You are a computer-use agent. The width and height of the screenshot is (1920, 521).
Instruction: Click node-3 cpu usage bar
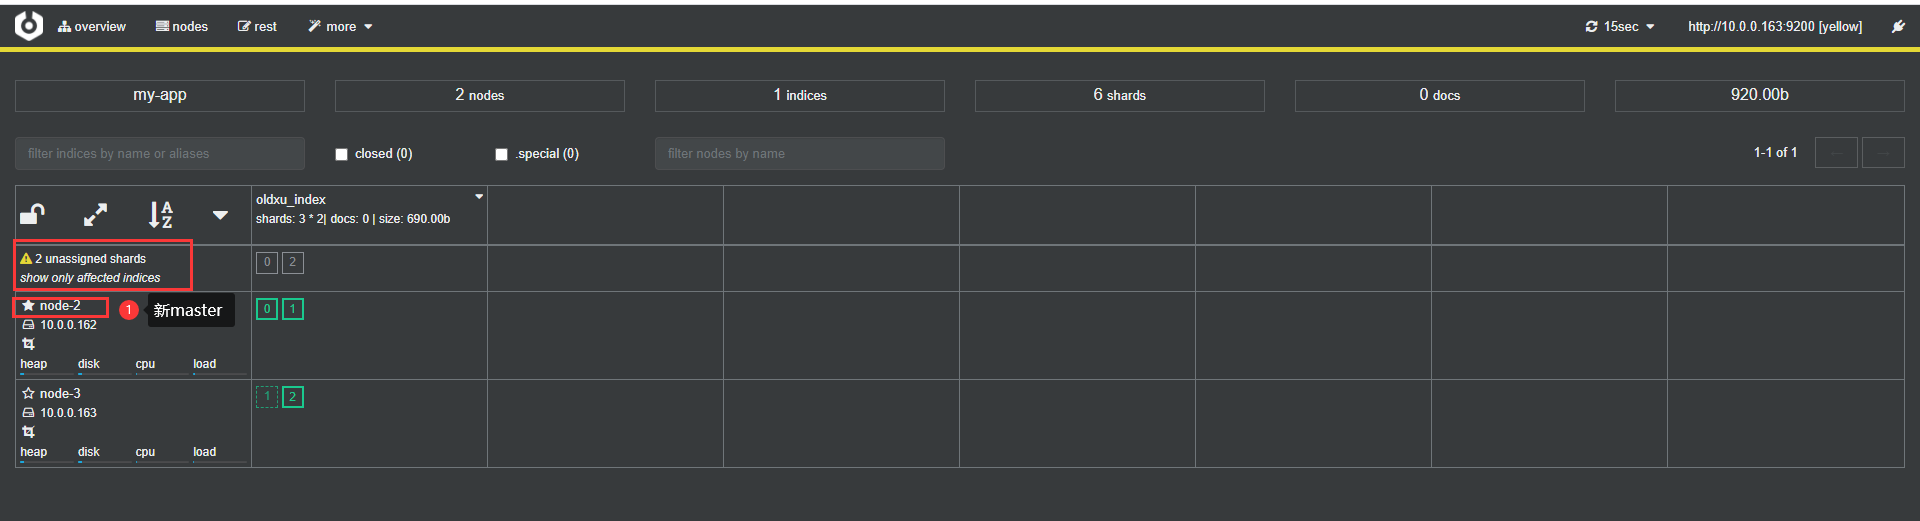[162, 461]
